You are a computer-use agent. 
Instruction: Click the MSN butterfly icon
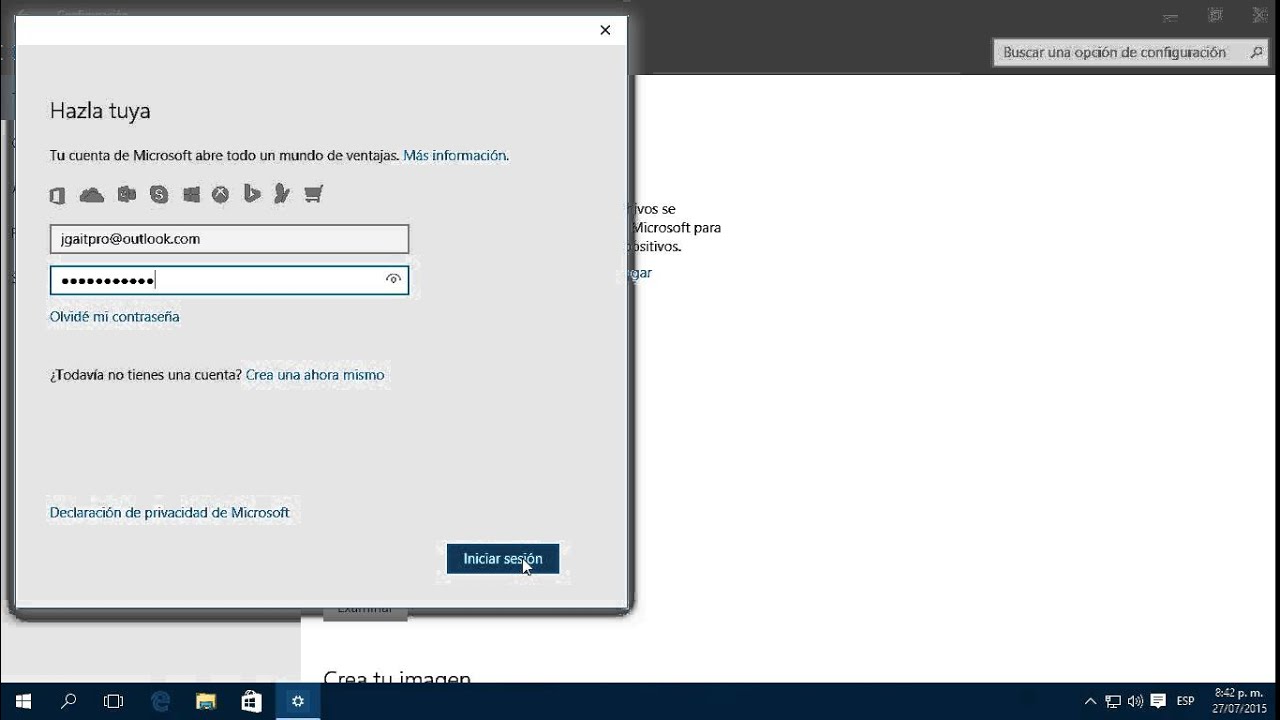coord(282,194)
